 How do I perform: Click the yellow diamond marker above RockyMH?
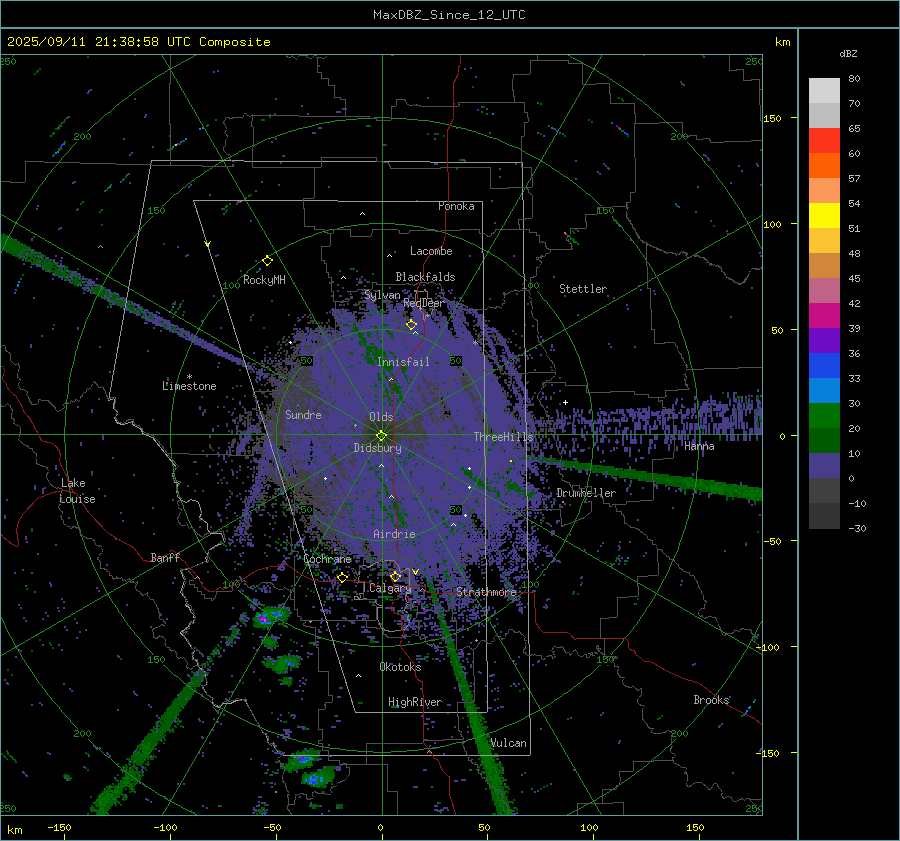267,261
